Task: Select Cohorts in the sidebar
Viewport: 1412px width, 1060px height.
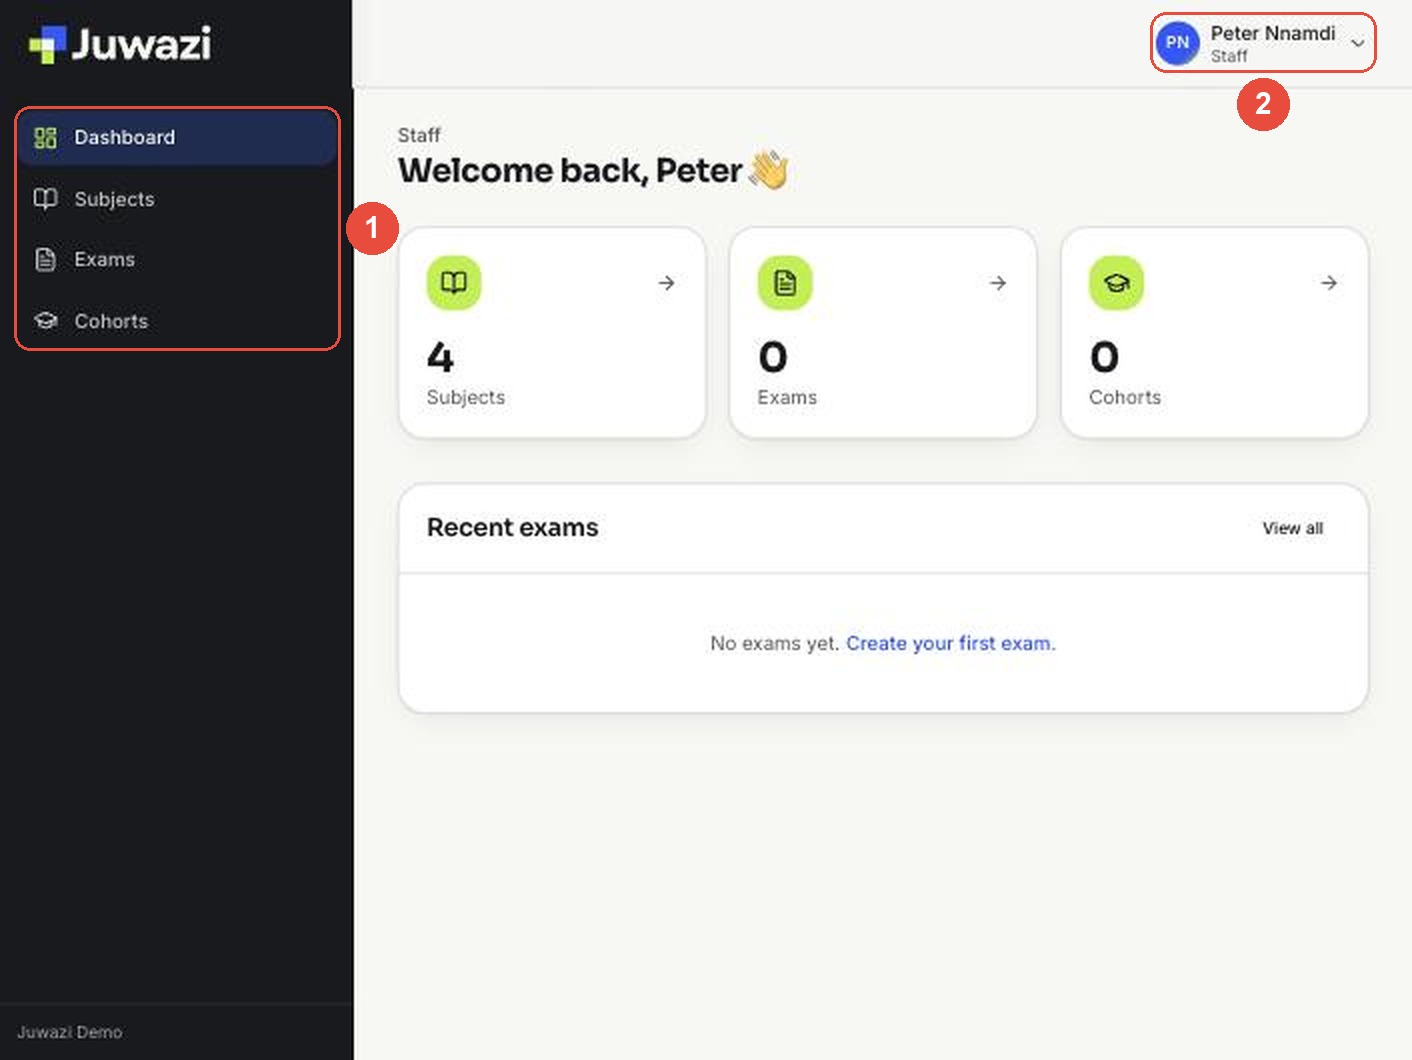Action: (x=177, y=321)
